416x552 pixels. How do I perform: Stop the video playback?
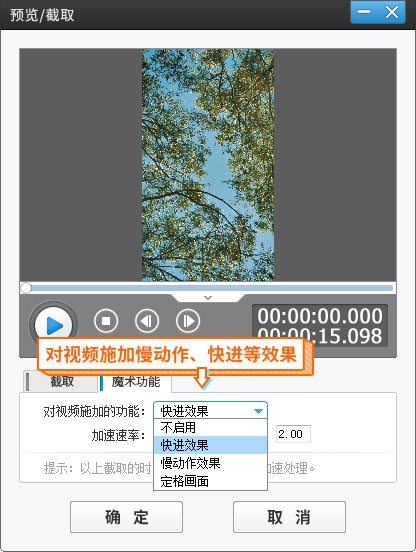point(106,321)
